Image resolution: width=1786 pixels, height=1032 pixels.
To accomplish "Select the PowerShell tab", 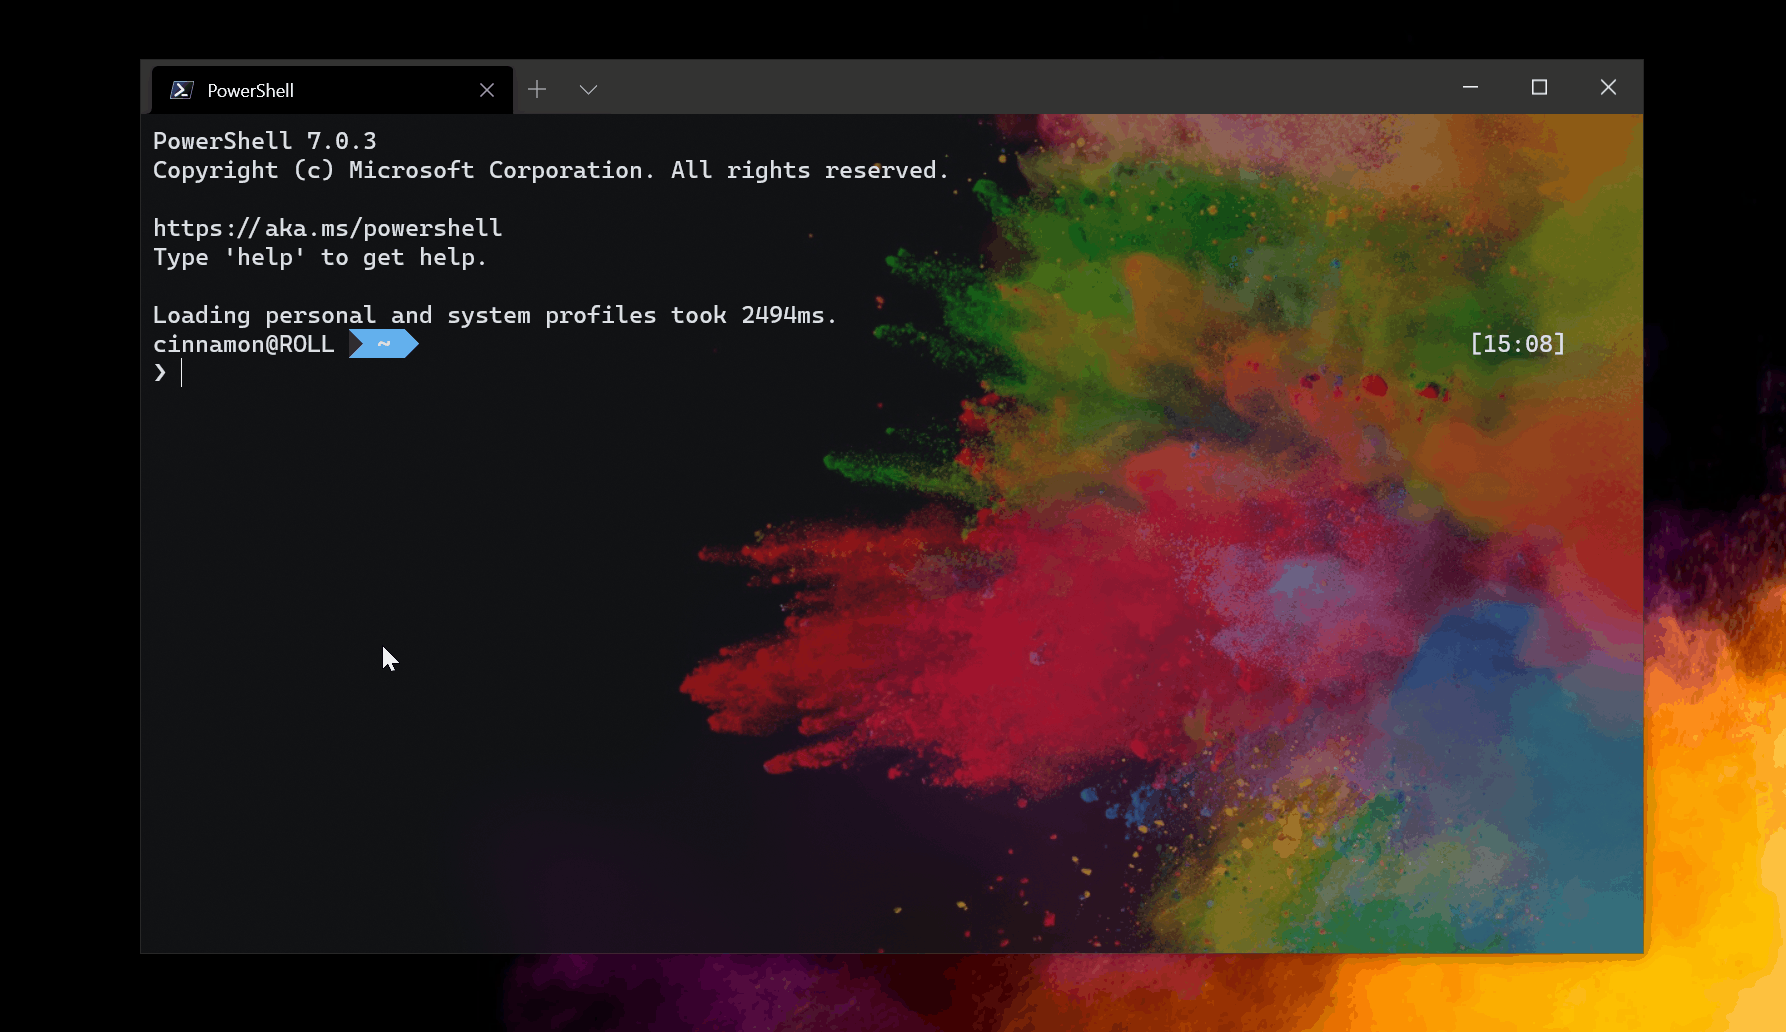I will coord(332,90).
